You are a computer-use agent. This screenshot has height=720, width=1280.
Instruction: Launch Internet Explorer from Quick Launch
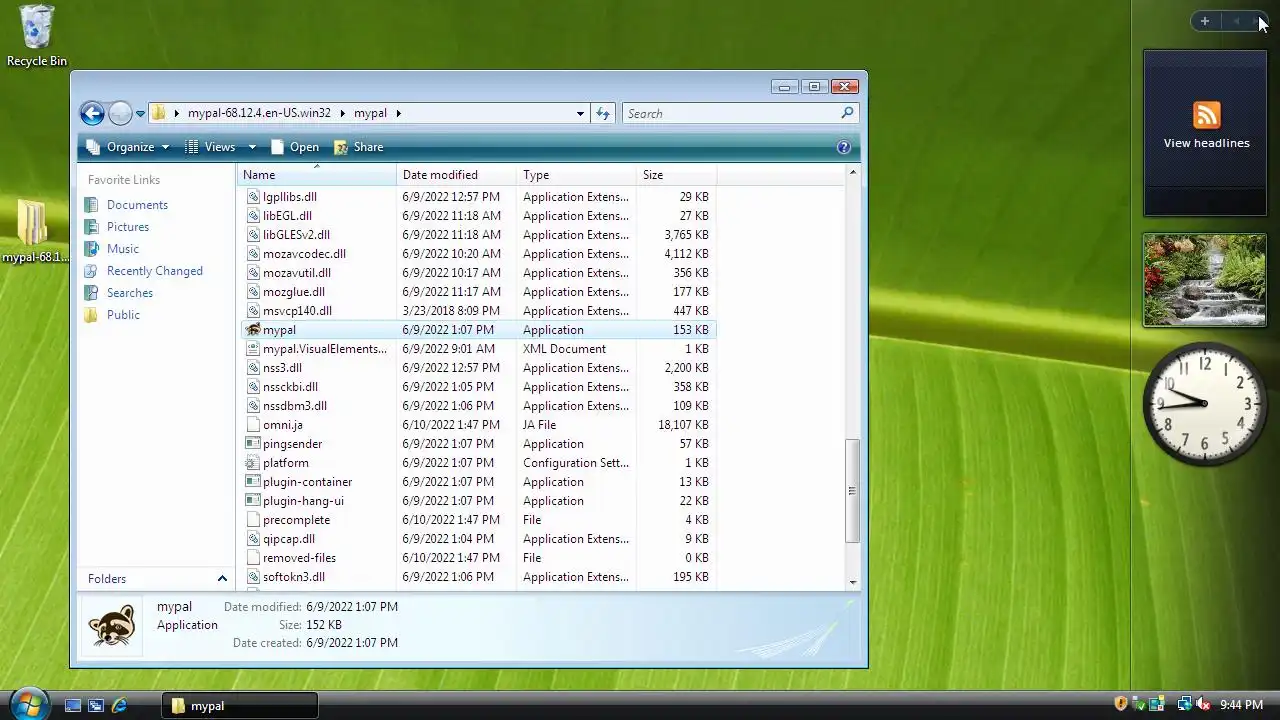[x=119, y=705]
